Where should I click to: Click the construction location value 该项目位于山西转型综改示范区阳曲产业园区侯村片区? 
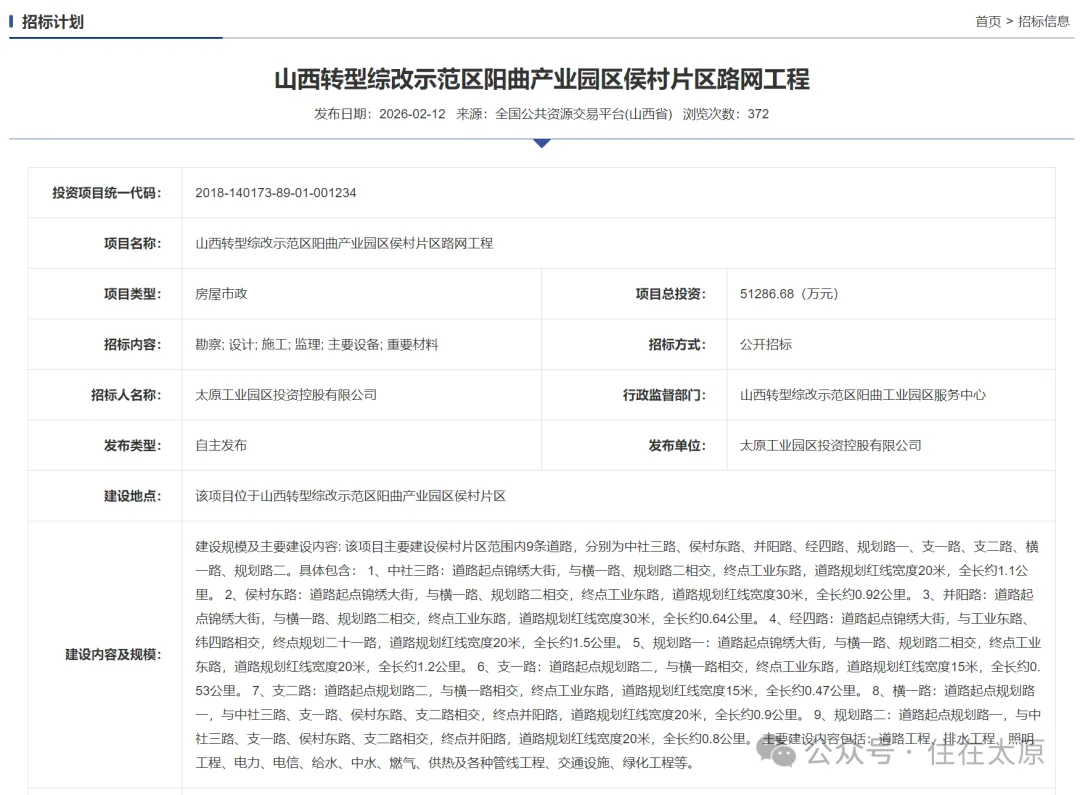coord(351,496)
